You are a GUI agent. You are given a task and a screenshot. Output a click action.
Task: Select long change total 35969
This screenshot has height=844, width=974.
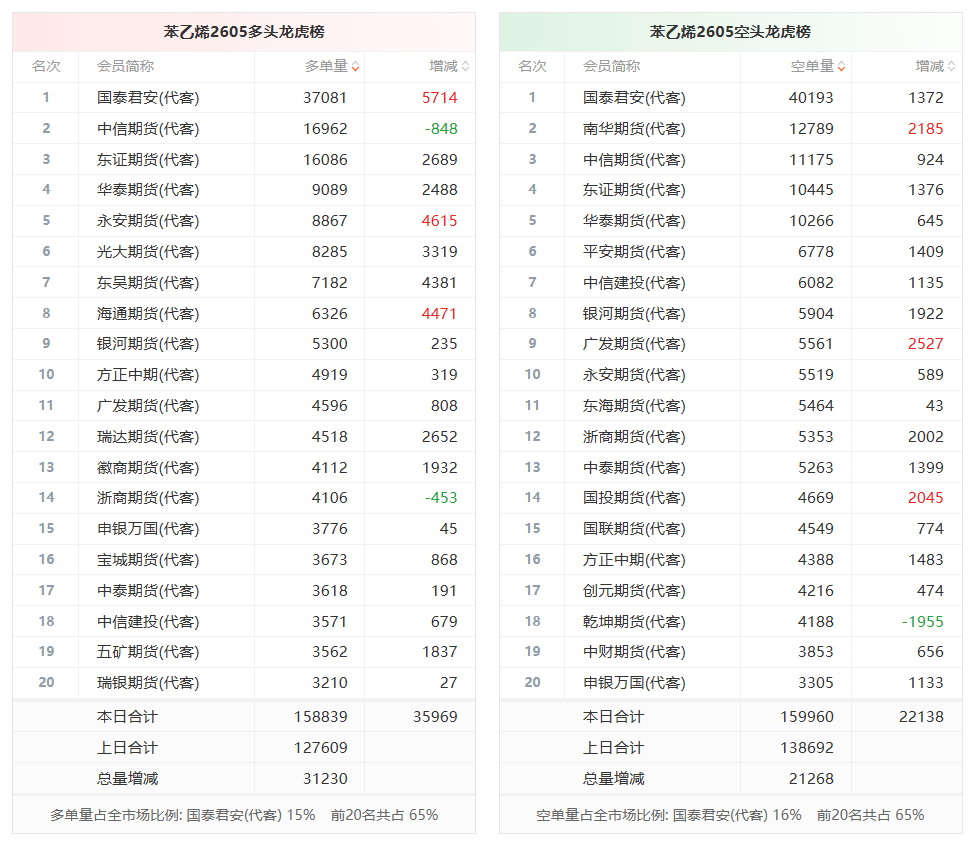point(435,717)
